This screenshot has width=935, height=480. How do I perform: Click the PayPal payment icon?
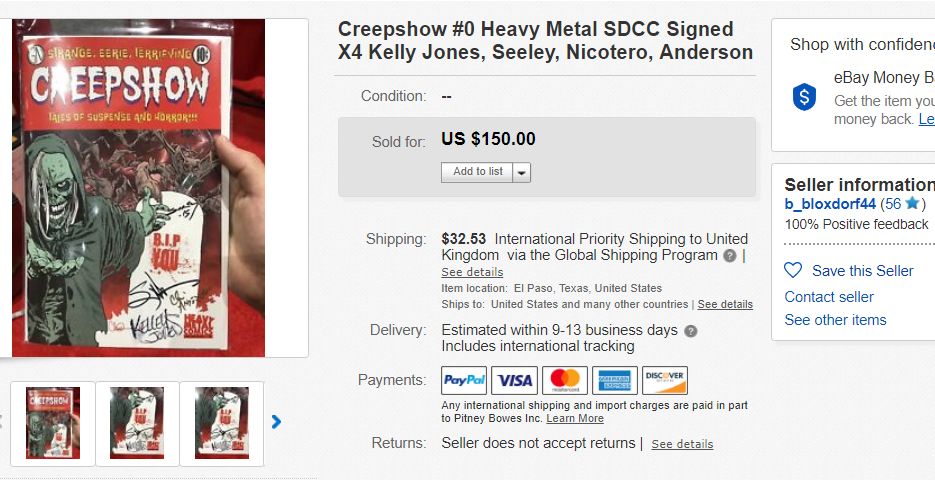point(464,380)
